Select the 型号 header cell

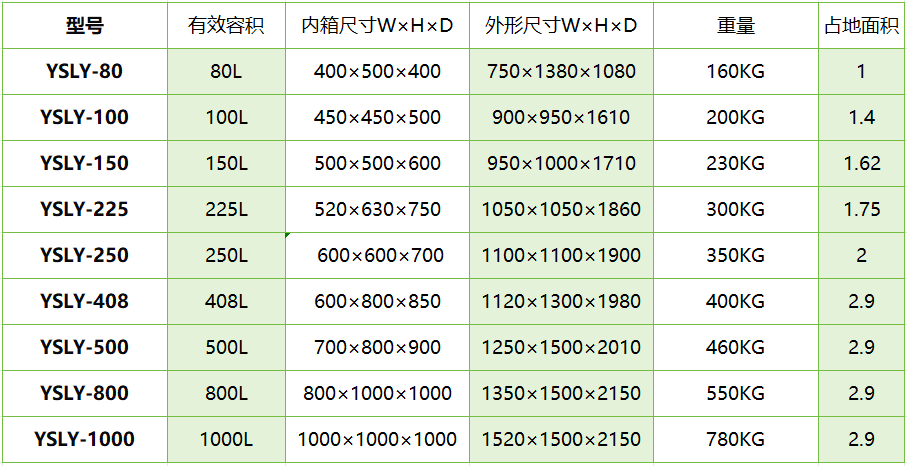[85, 25]
